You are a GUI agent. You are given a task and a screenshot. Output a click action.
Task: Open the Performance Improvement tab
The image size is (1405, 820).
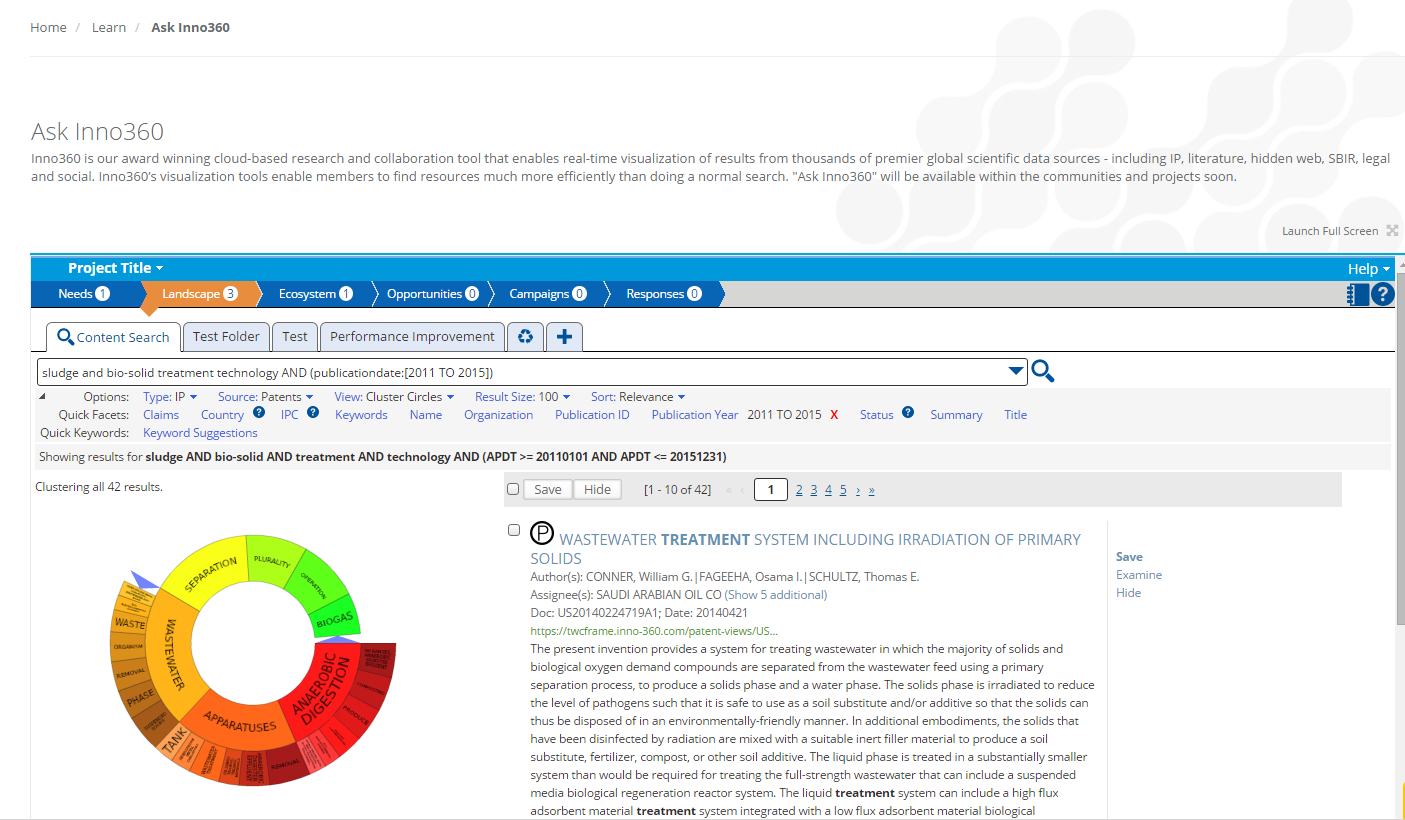412,336
